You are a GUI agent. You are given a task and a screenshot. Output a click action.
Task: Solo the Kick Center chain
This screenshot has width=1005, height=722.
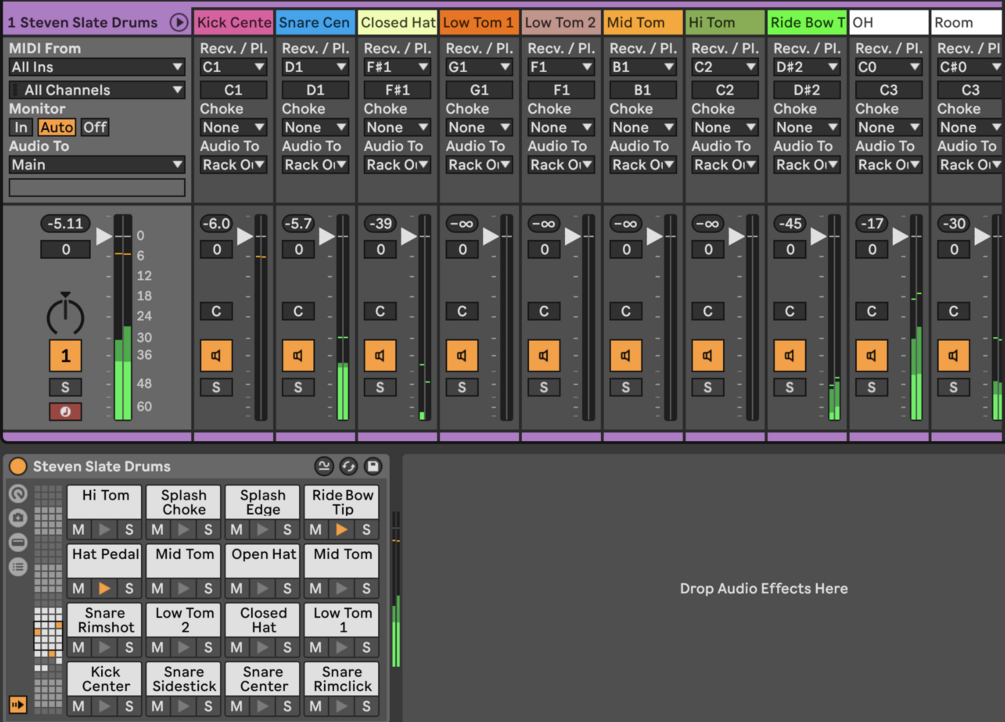(x=216, y=387)
